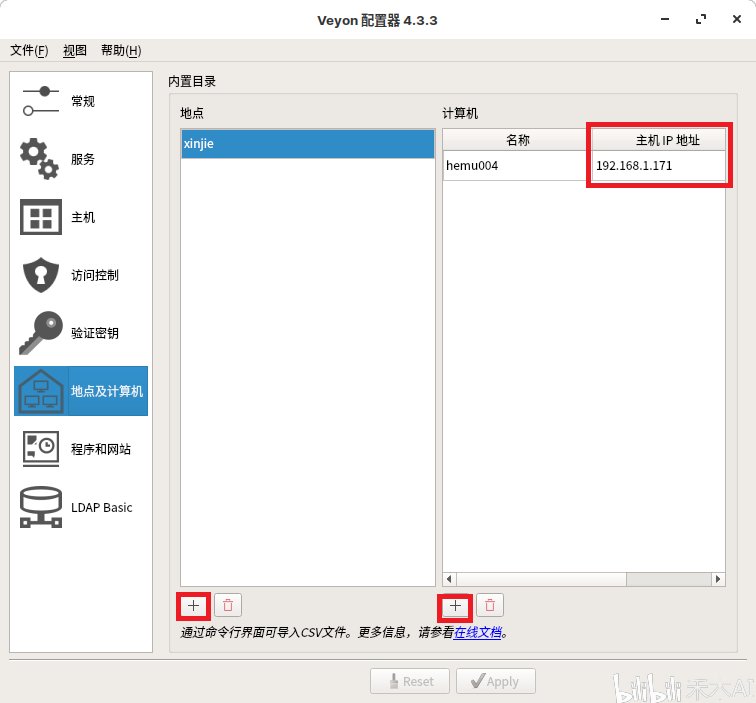This screenshot has width=756, height=703.
Task: Select the 地点及计算机 locations page
Action: [81, 391]
